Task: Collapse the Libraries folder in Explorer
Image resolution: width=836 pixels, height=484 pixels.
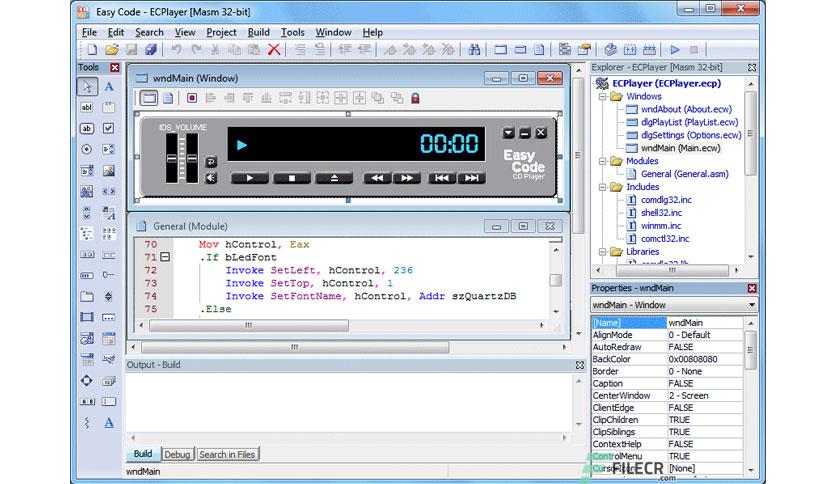Action: 602,252
